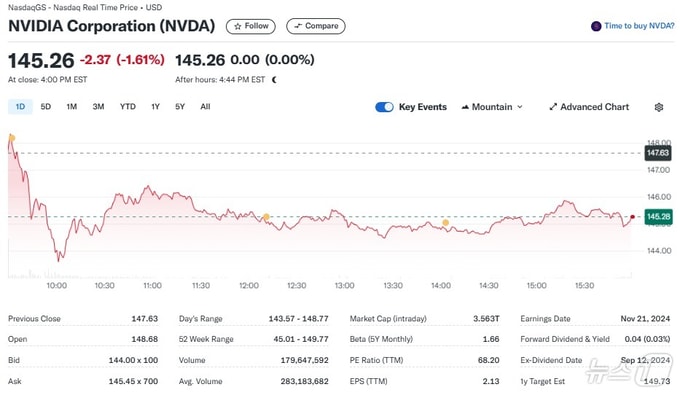Open the Time to buy NVDA? link
Image resolution: width=680 pixels, height=395 pixels.
point(639,26)
